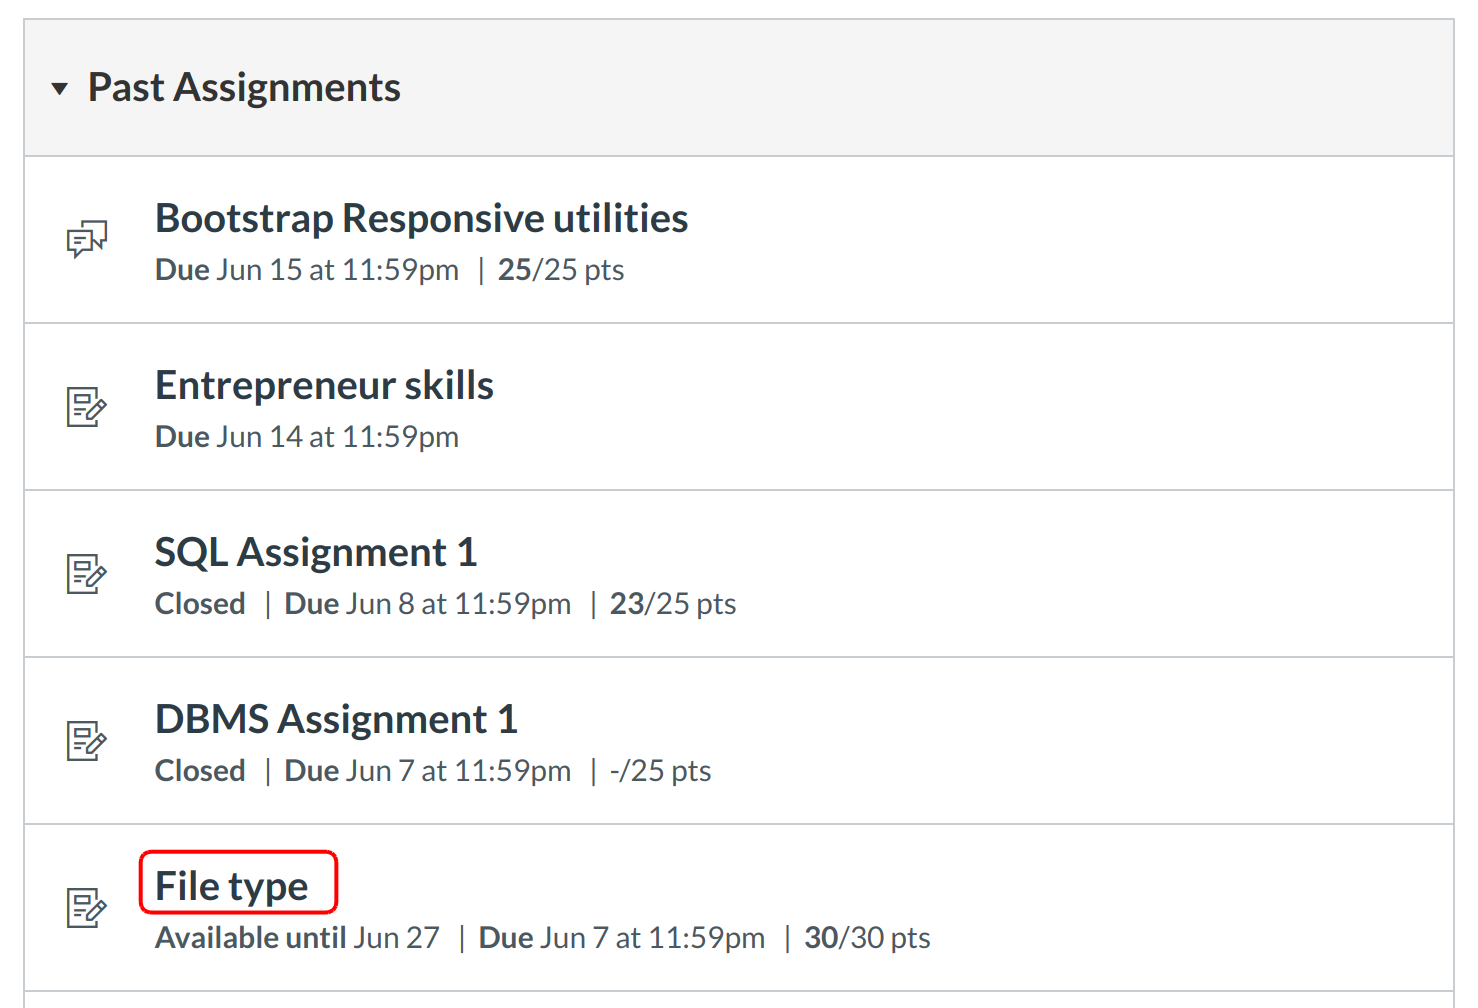Click the Closed label on SQL Assignment 1

[200, 604]
